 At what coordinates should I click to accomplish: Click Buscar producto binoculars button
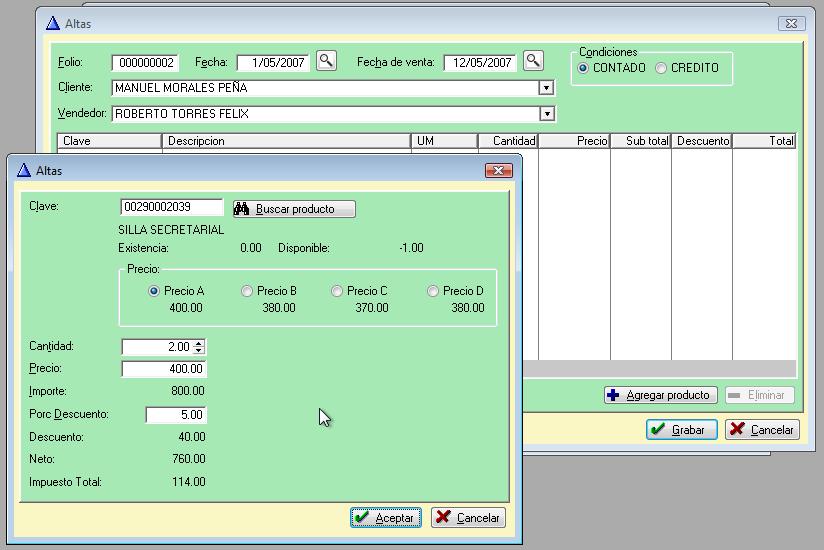(x=294, y=209)
